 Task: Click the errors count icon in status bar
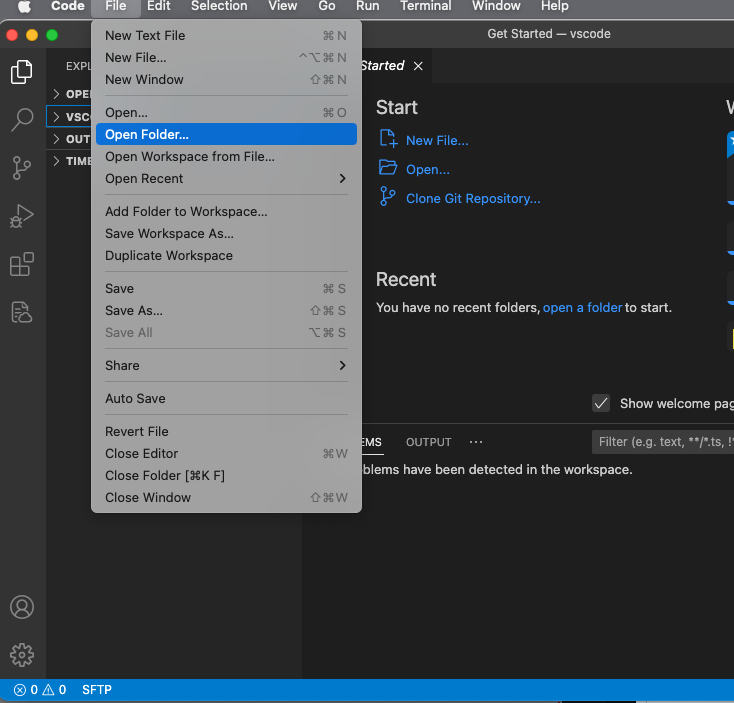[20, 690]
